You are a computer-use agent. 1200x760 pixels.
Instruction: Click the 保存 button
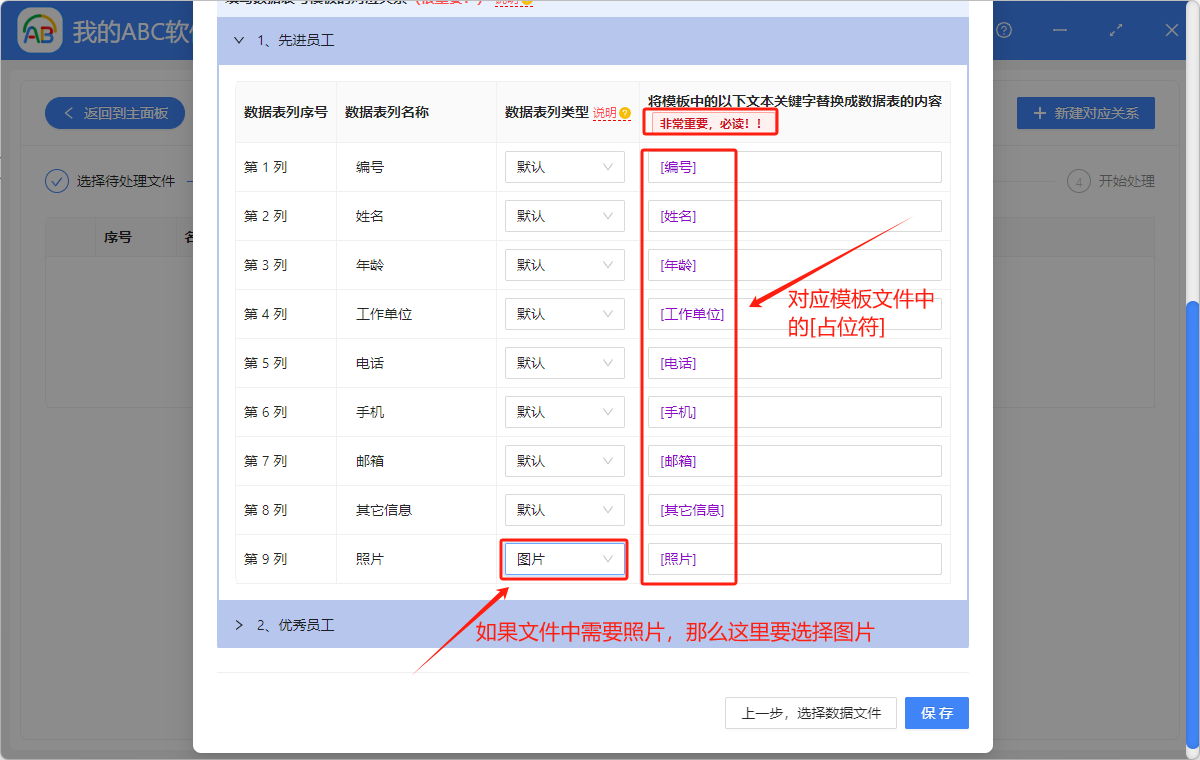coord(936,713)
